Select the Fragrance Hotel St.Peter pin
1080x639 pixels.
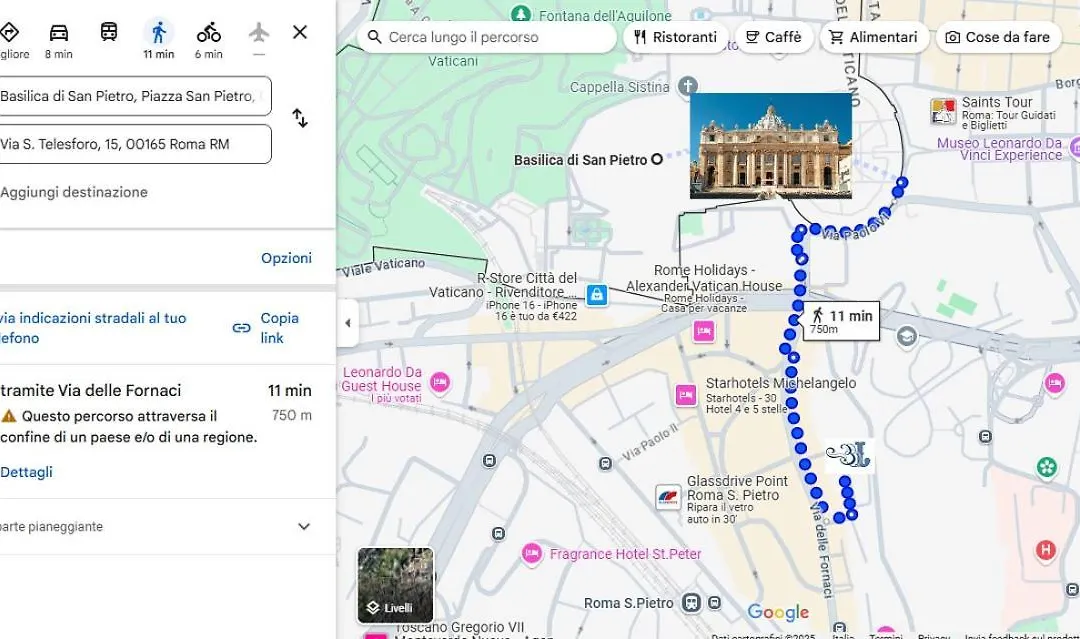532,554
